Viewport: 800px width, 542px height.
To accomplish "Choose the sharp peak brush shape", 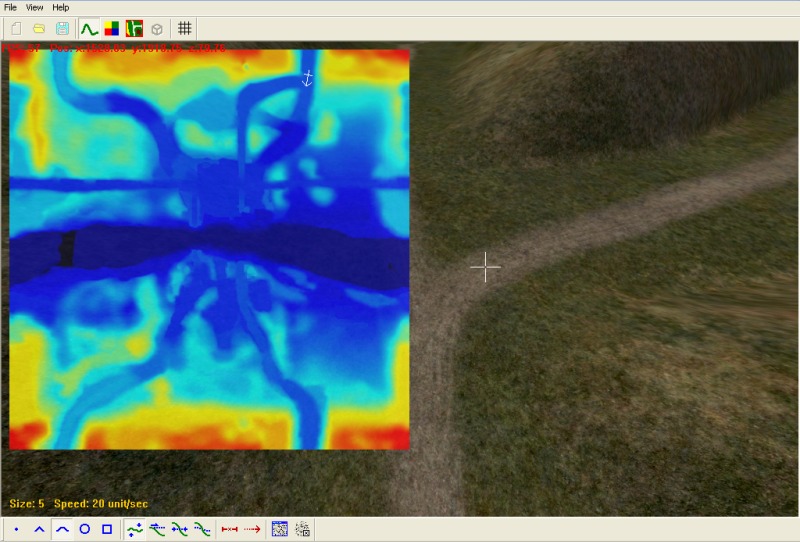I will 40,529.
